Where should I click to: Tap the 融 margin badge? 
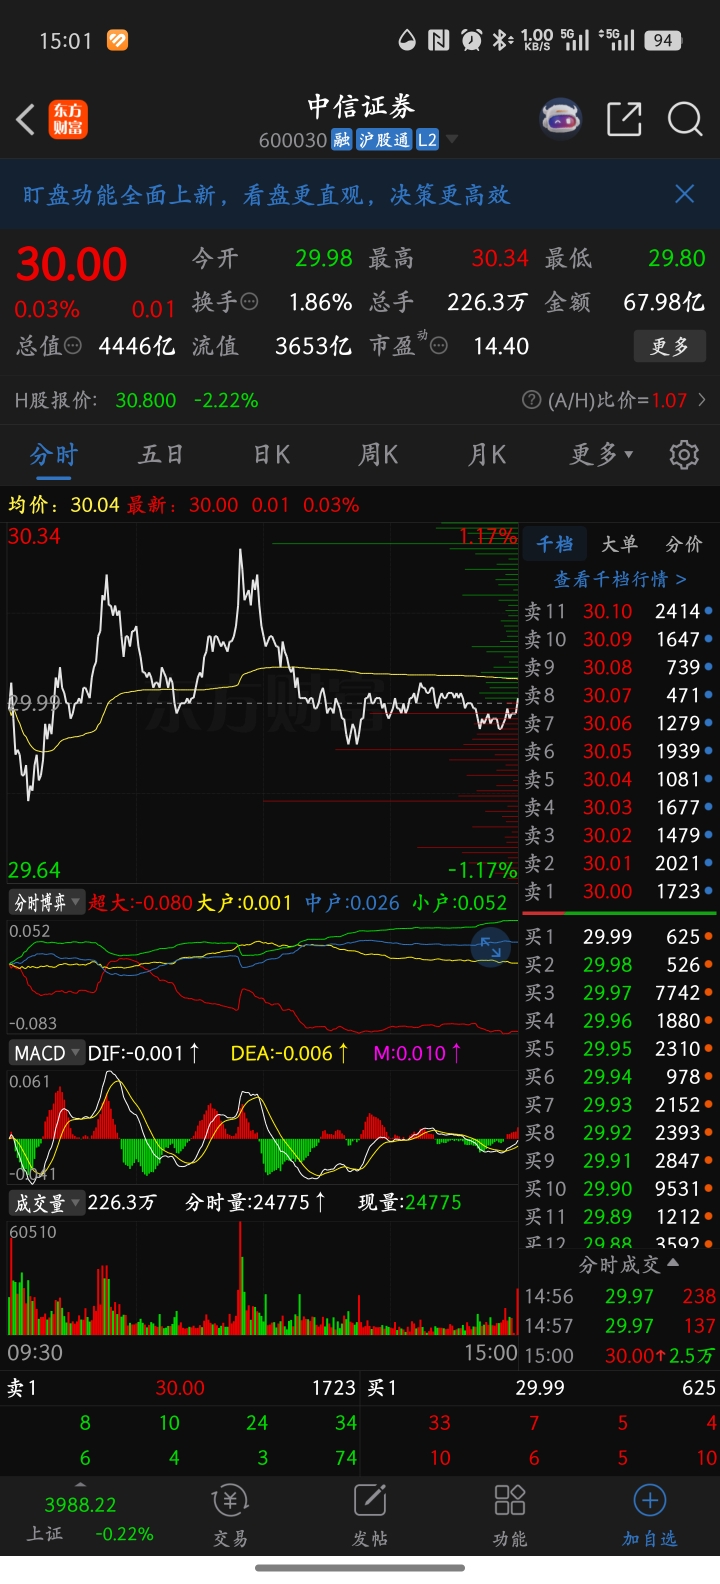coord(342,140)
